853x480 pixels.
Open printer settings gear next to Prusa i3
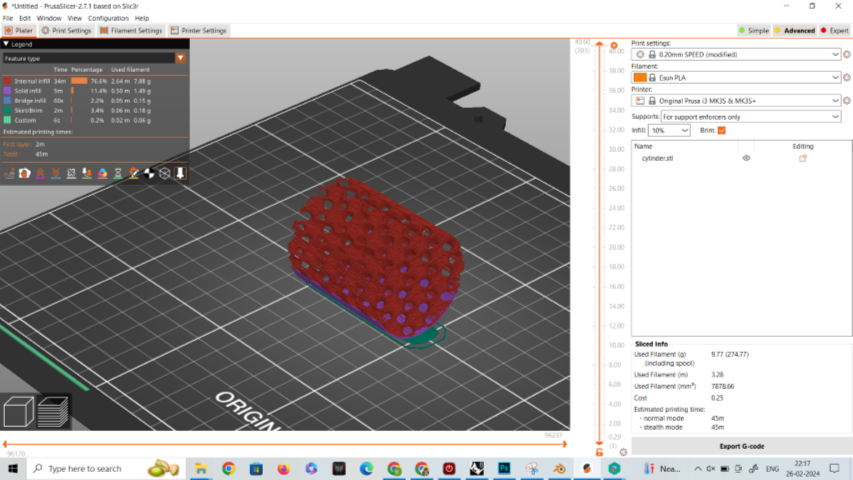pyautogui.click(x=846, y=101)
